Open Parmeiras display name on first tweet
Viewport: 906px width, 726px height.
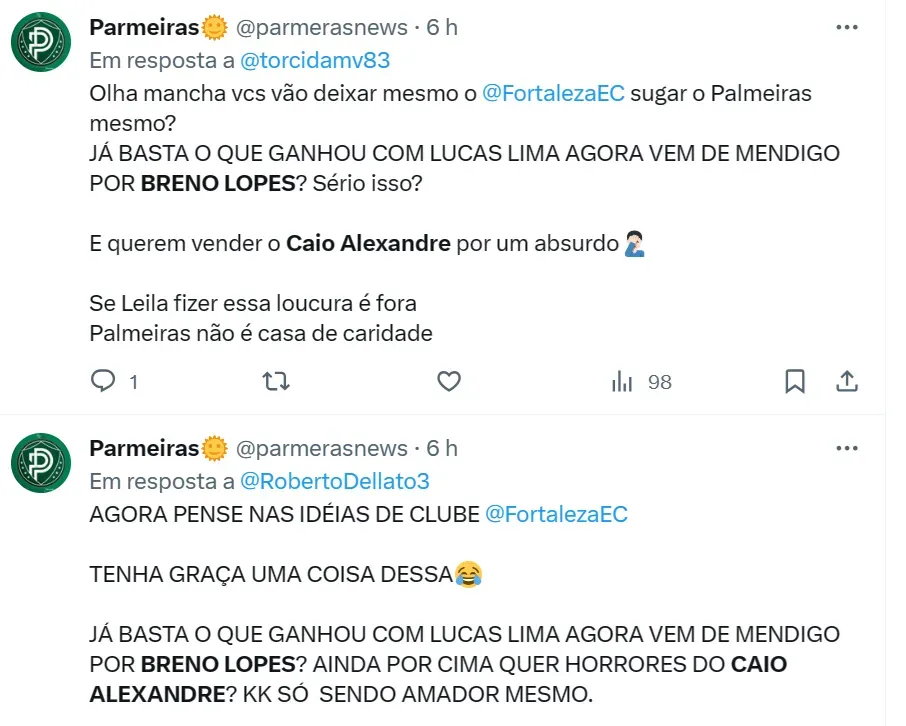(x=145, y=27)
